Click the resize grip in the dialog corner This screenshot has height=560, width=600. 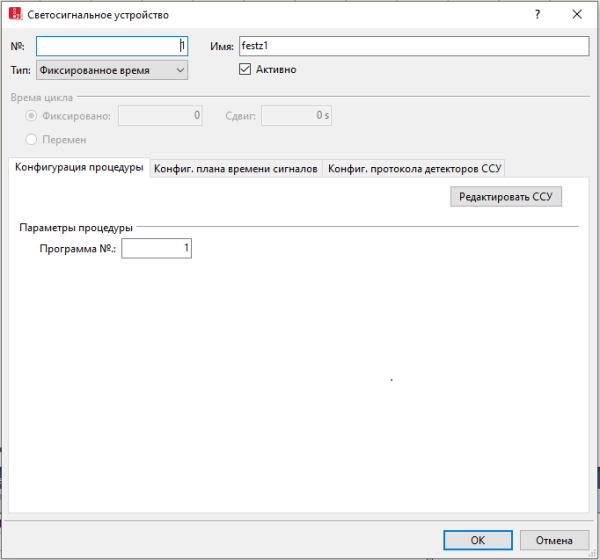[x=592, y=552]
